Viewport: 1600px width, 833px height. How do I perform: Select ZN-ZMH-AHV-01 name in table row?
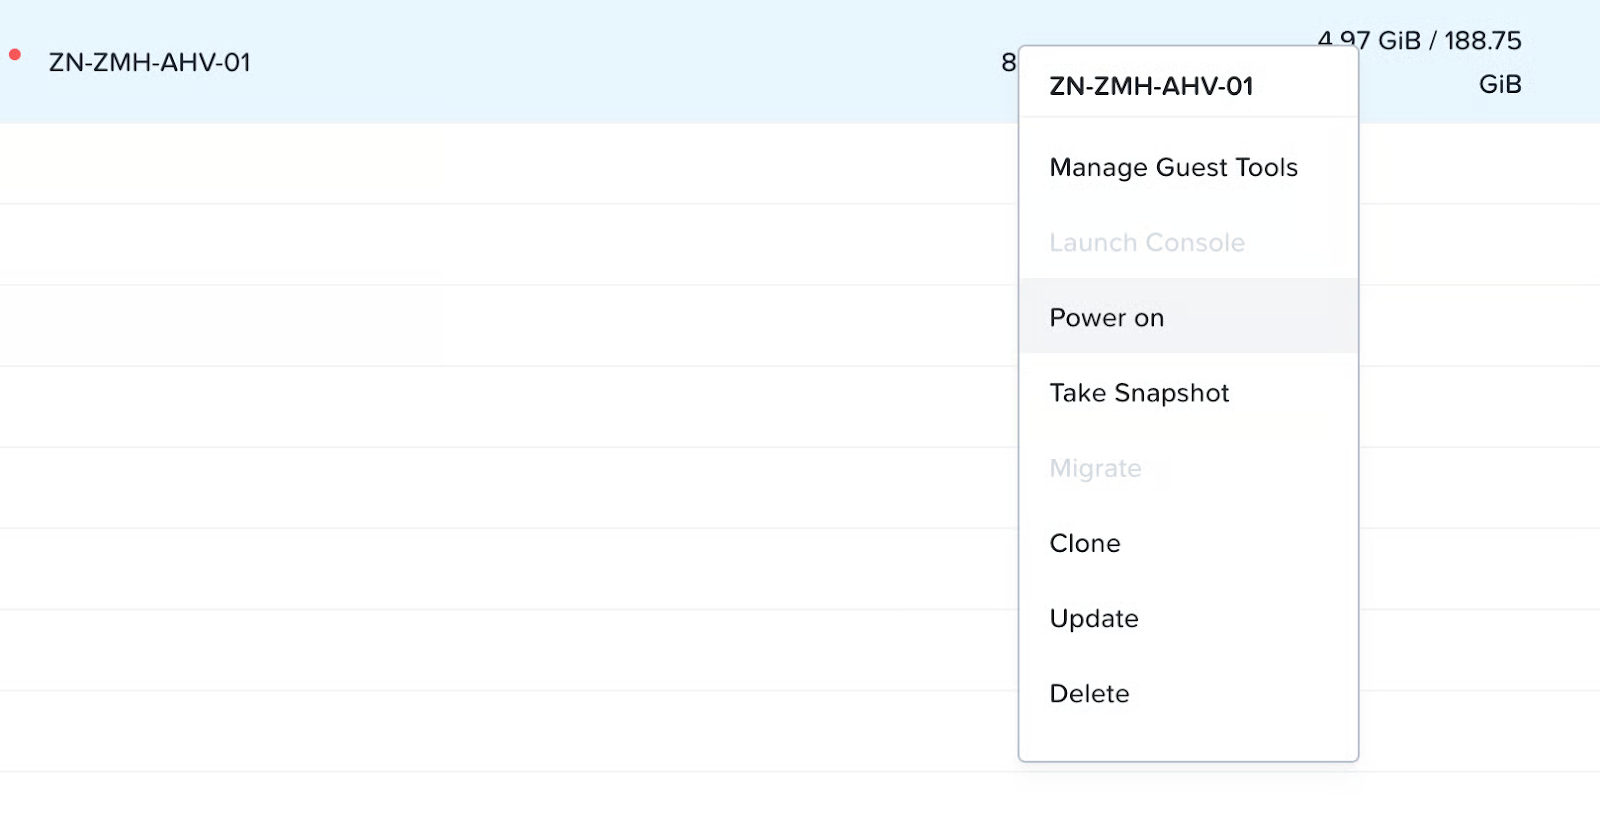click(150, 62)
